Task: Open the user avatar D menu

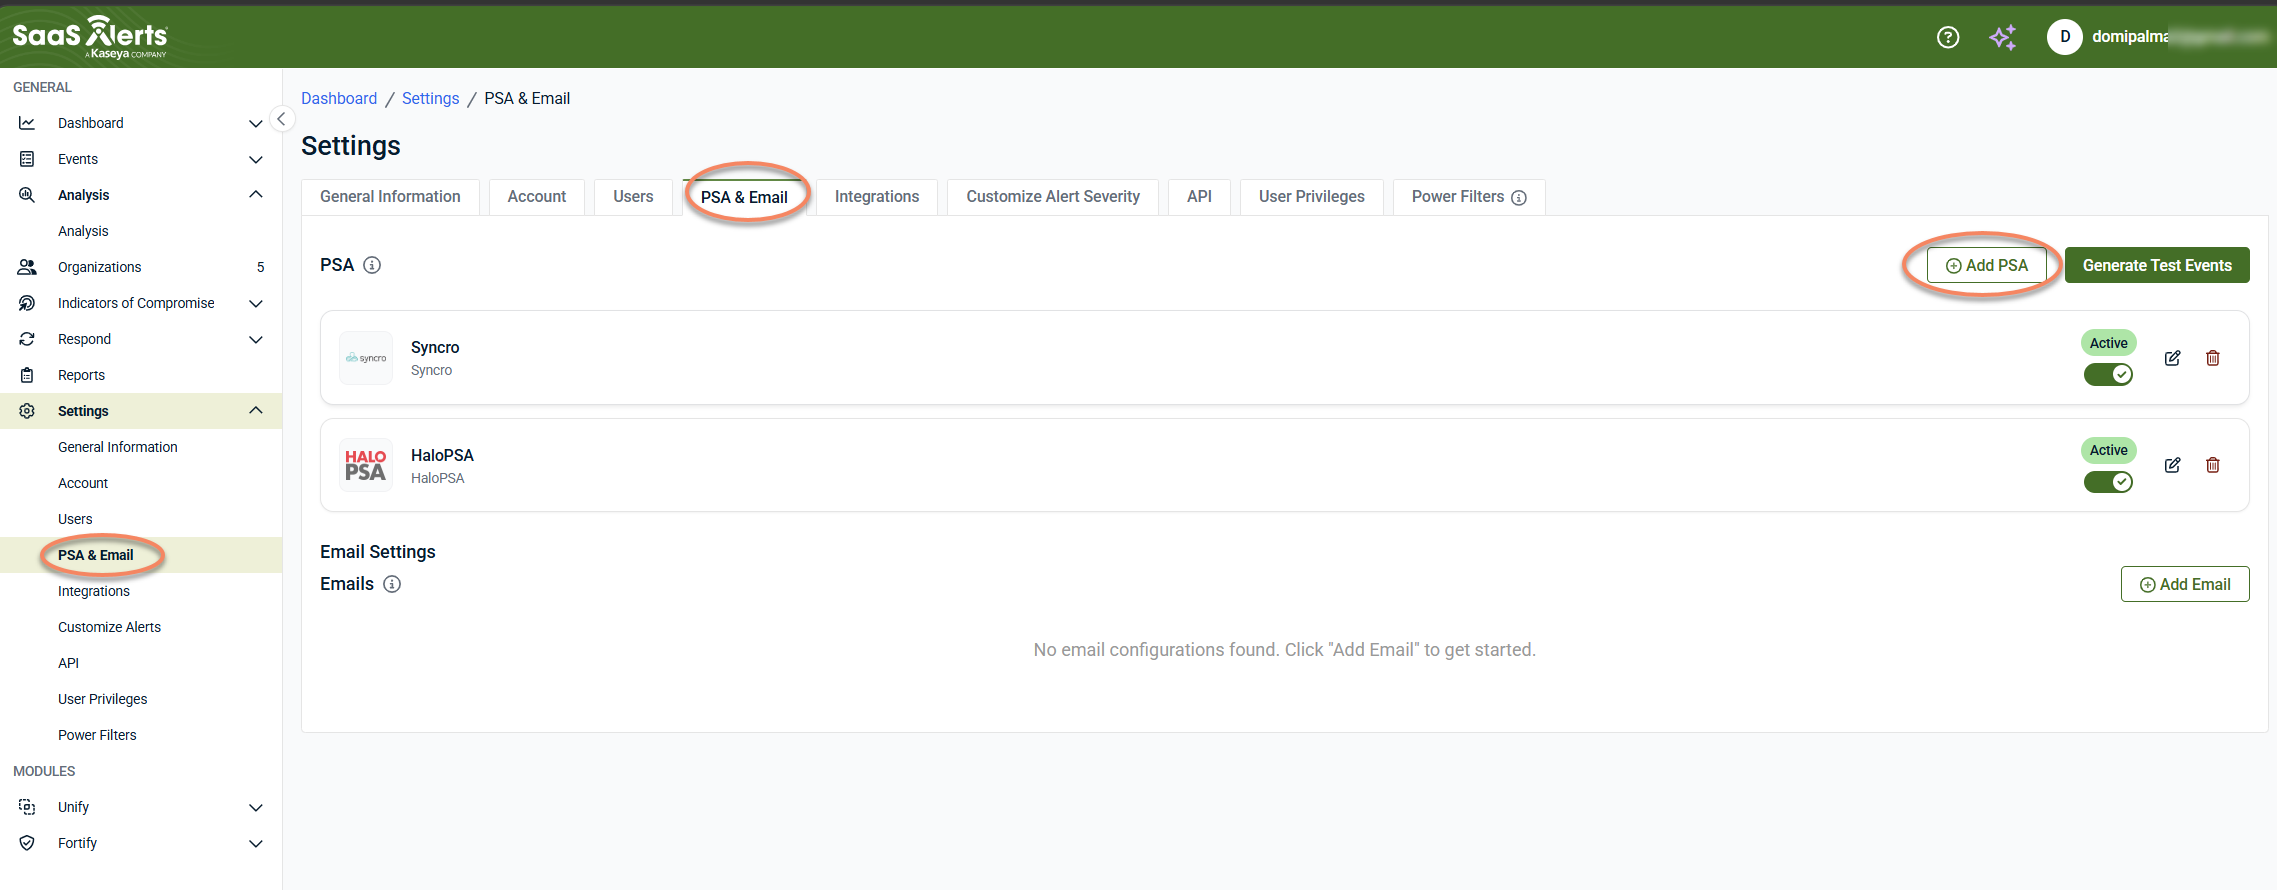Action: pos(2065,37)
